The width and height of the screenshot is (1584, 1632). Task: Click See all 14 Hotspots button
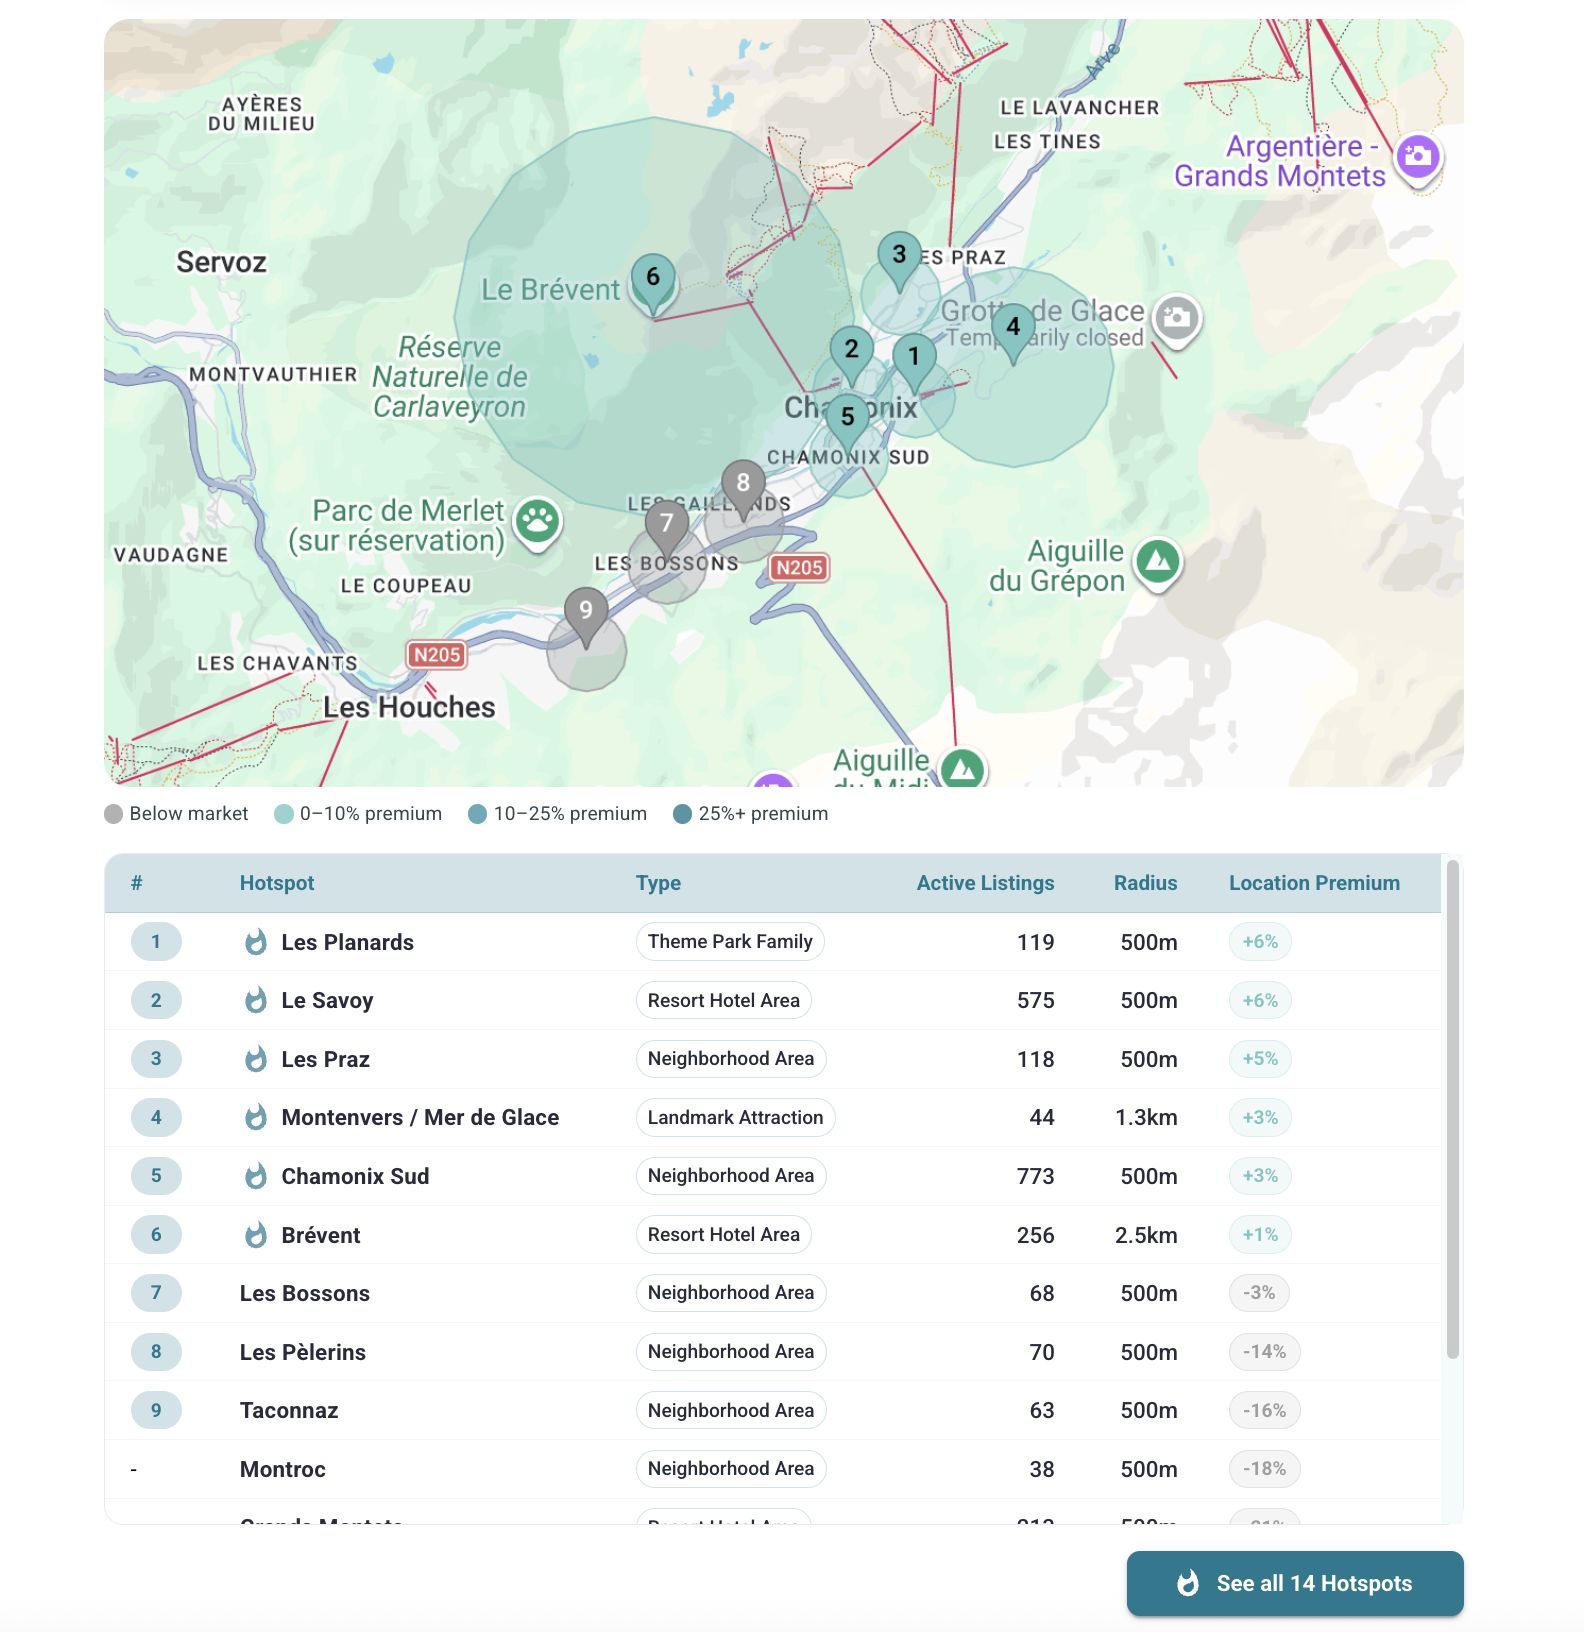(1295, 1583)
